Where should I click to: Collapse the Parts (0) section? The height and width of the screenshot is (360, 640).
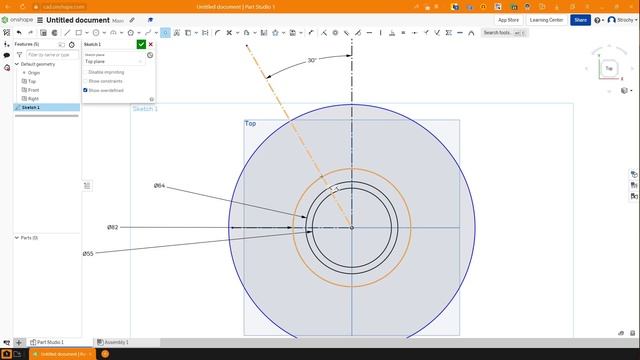[x=17, y=238]
